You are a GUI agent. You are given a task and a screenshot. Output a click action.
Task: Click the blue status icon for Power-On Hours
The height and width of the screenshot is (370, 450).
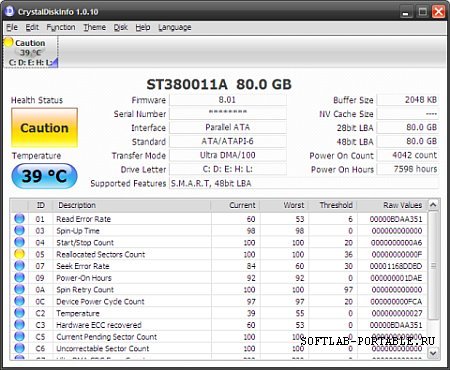tap(20, 278)
